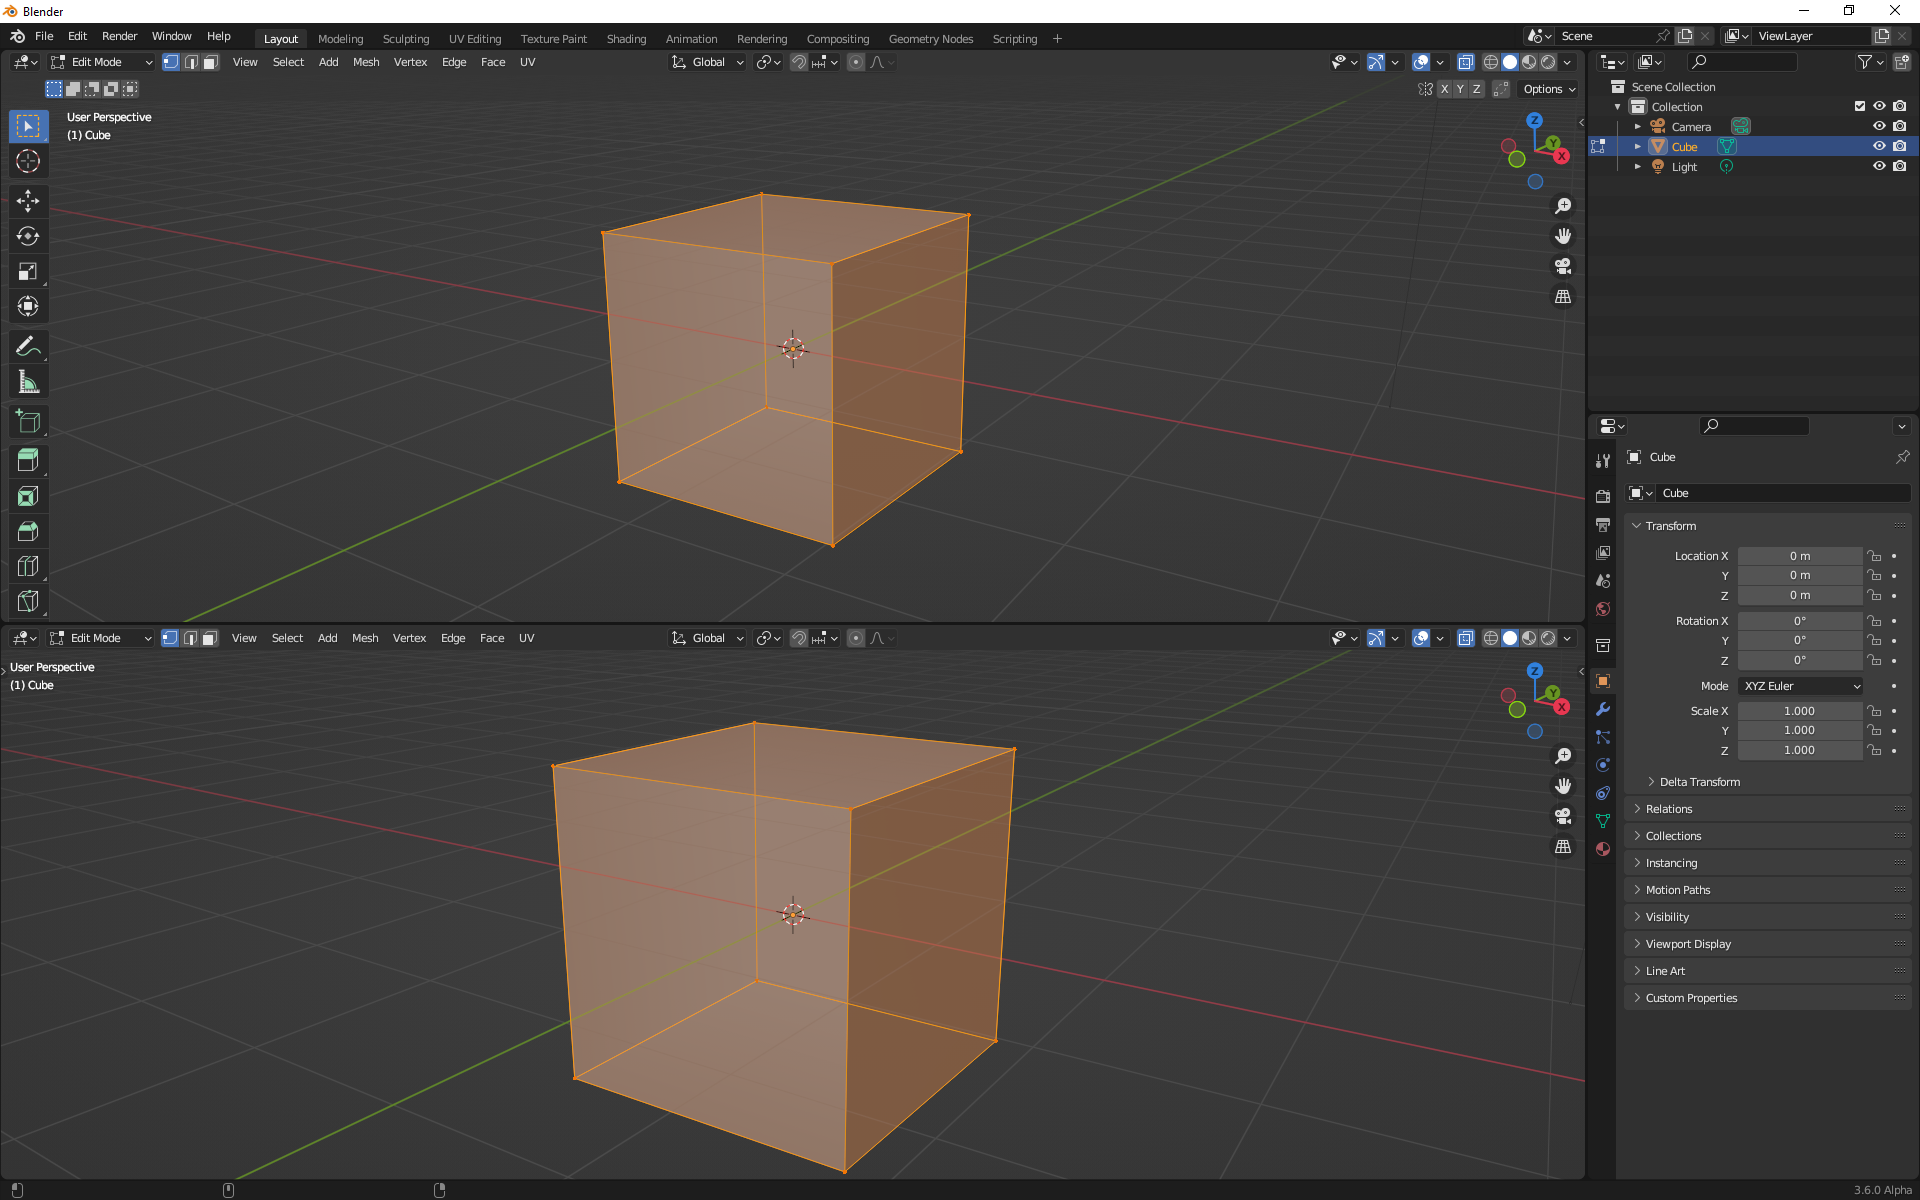The height and width of the screenshot is (1200, 1920).
Task: Open the Render properties tab
Action: 1603,496
